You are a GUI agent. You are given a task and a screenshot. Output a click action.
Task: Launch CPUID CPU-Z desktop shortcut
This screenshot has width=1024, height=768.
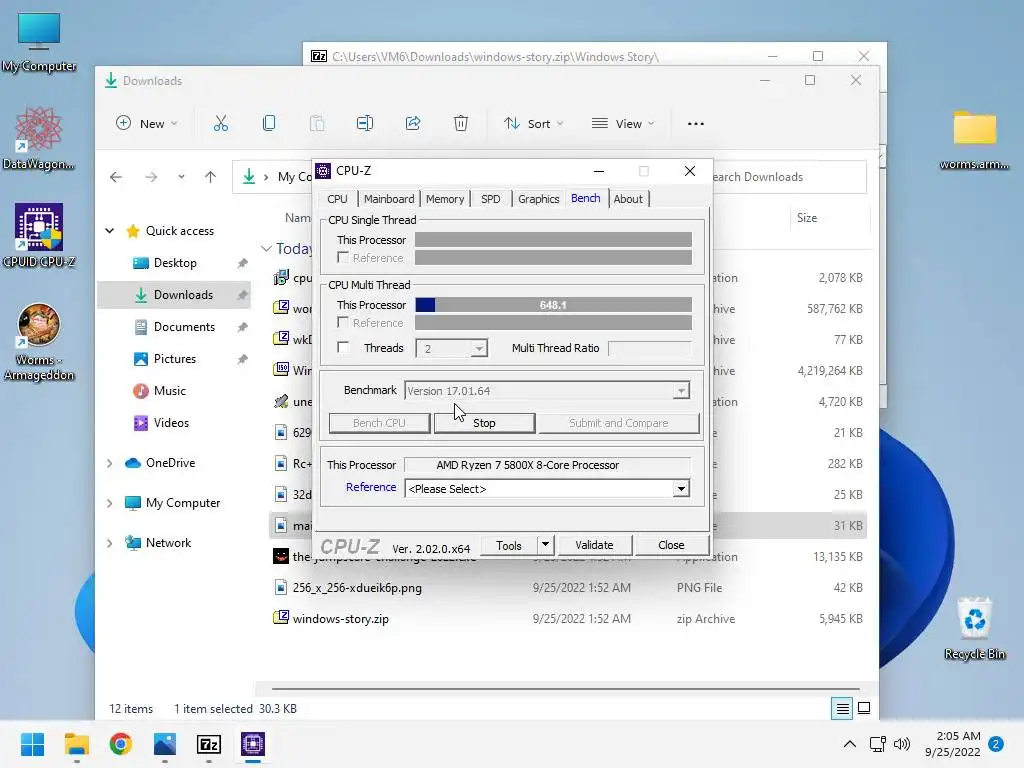pos(39,236)
